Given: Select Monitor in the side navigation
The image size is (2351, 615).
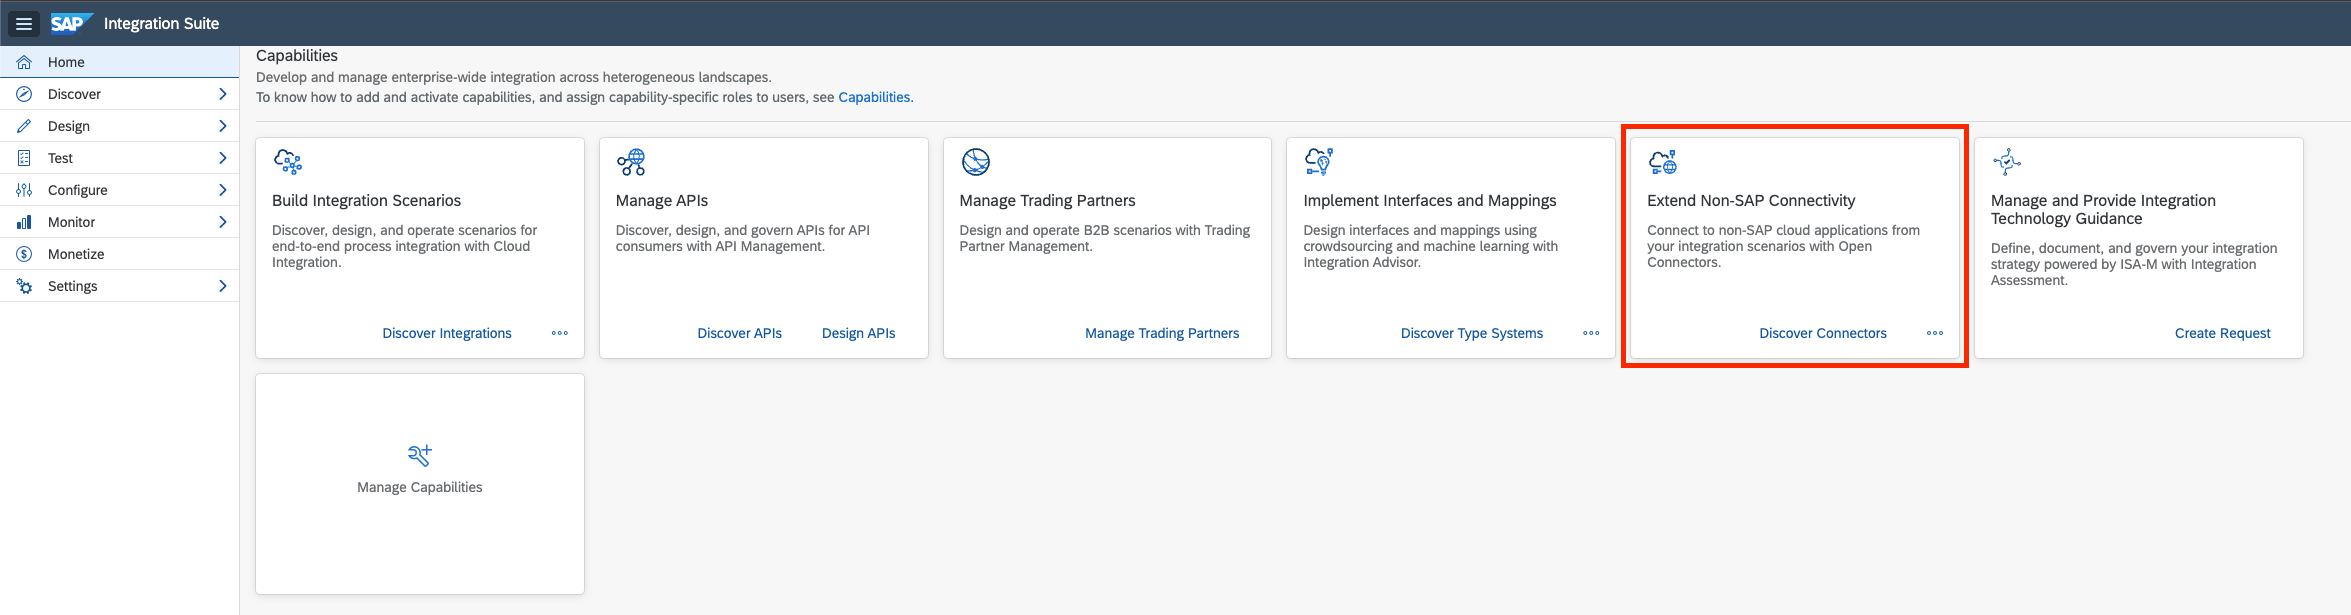Looking at the screenshot, I should [x=119, y=222].
